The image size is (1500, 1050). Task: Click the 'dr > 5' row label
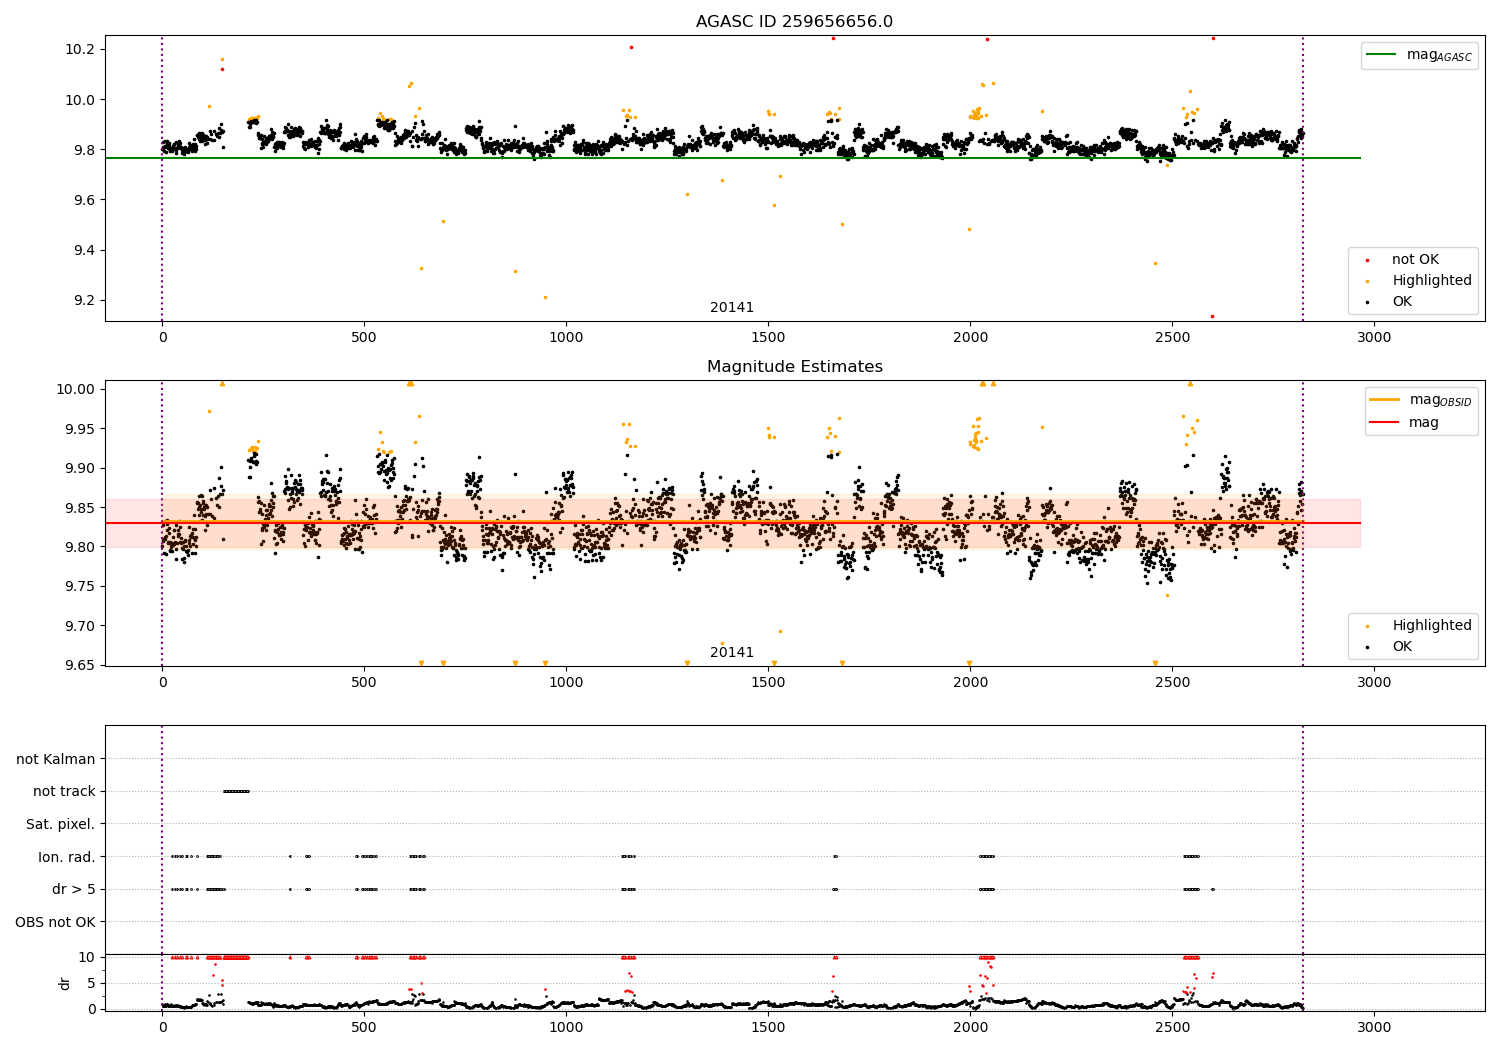(x=74, y=889)
